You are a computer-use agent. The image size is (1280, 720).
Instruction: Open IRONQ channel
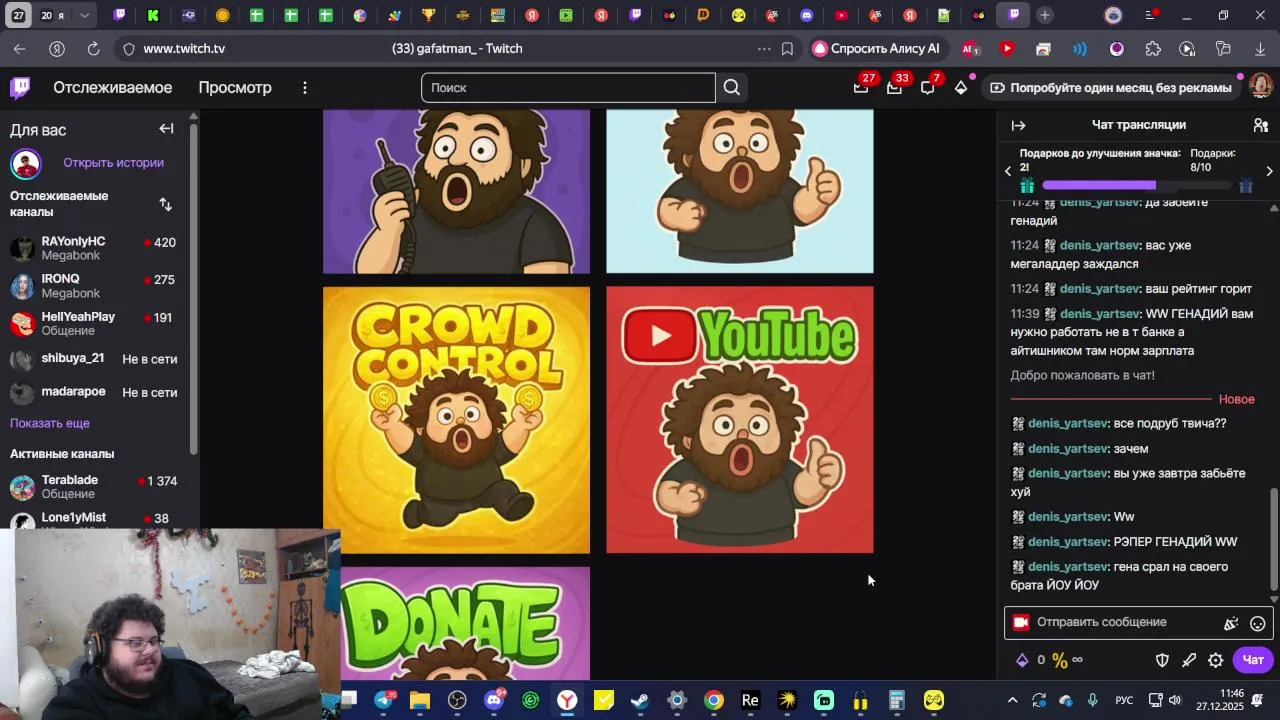[x=95, y=286]
